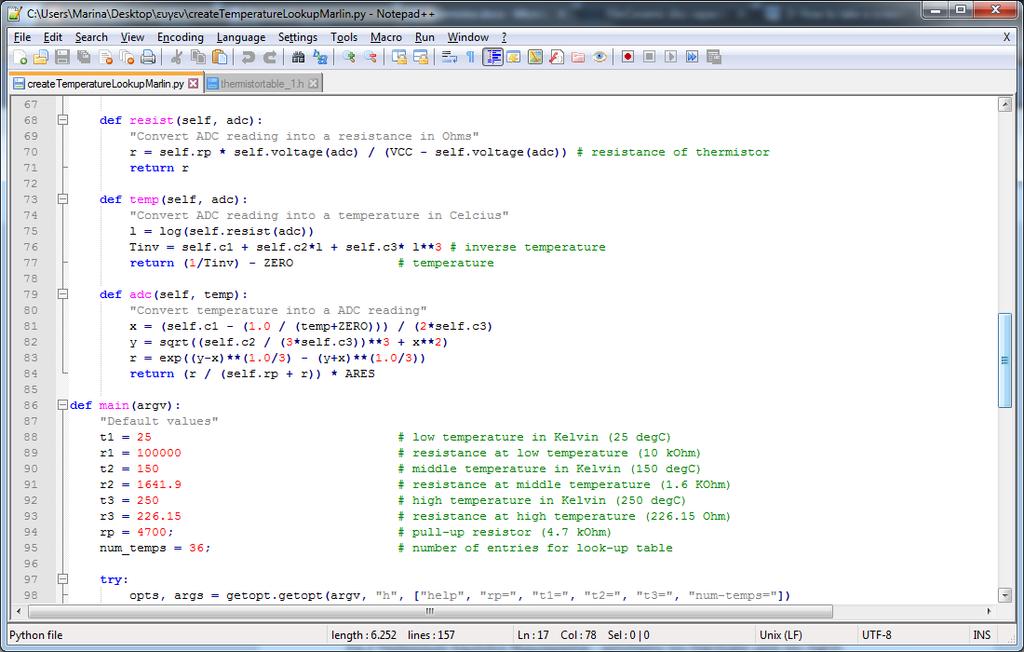Click the Close document toolbar icon
Viewport: 1024px width, 652px height.
(x=105, y=57)
